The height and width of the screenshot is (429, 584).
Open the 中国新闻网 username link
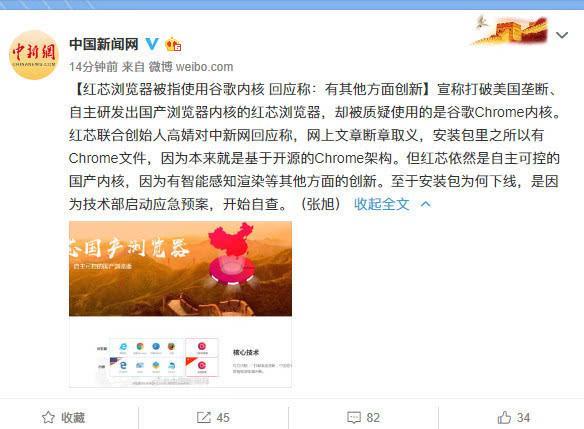pyautogui.click(x=104, y=44)
